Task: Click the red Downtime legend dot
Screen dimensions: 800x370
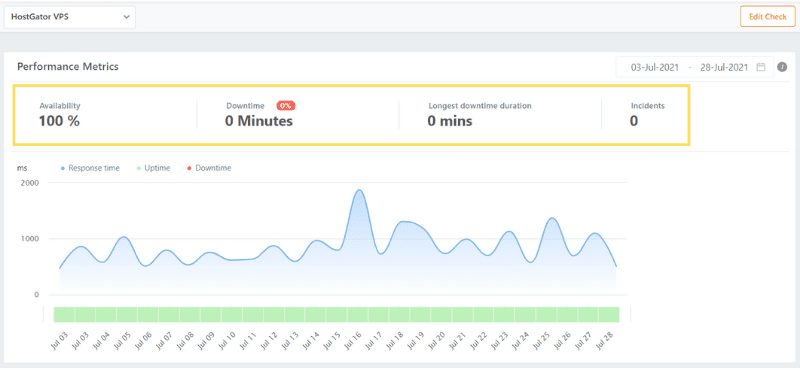Action: pos(190,168)
